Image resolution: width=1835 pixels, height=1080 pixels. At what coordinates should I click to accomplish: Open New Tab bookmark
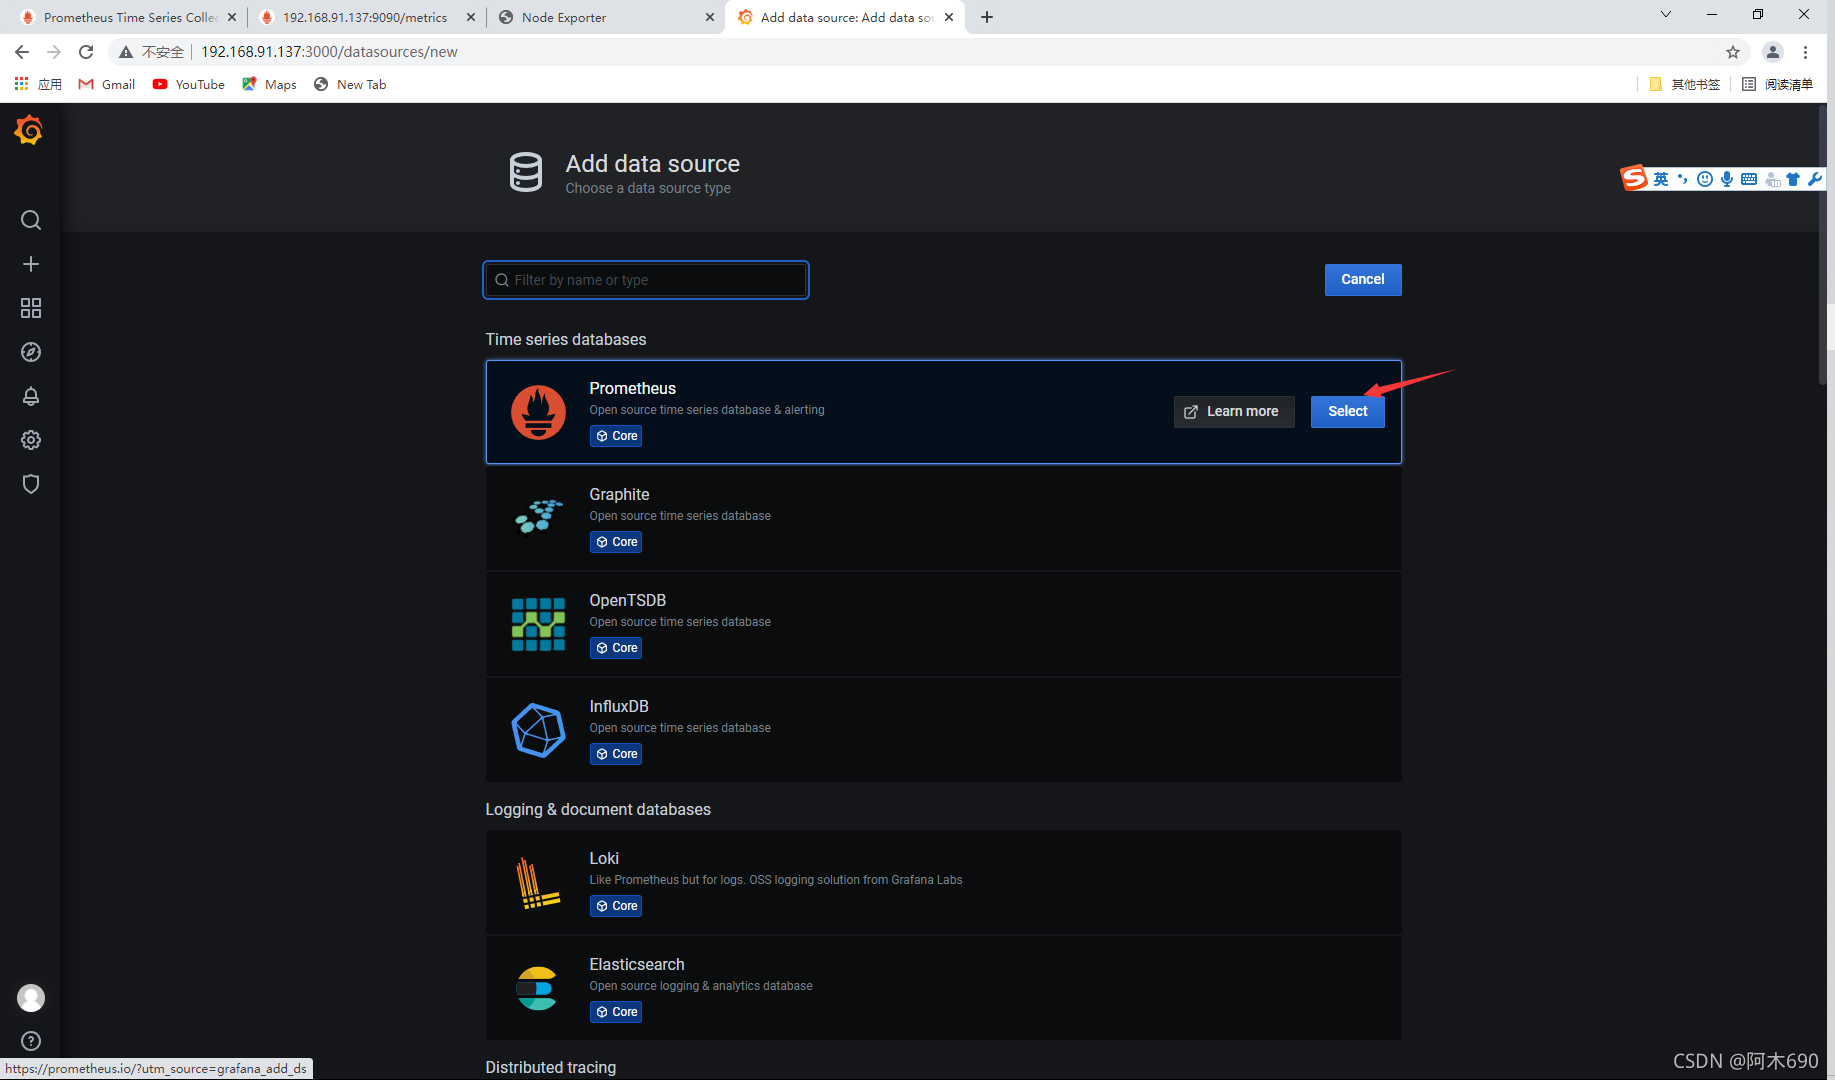pyautogui.click(x=350, y=84)
